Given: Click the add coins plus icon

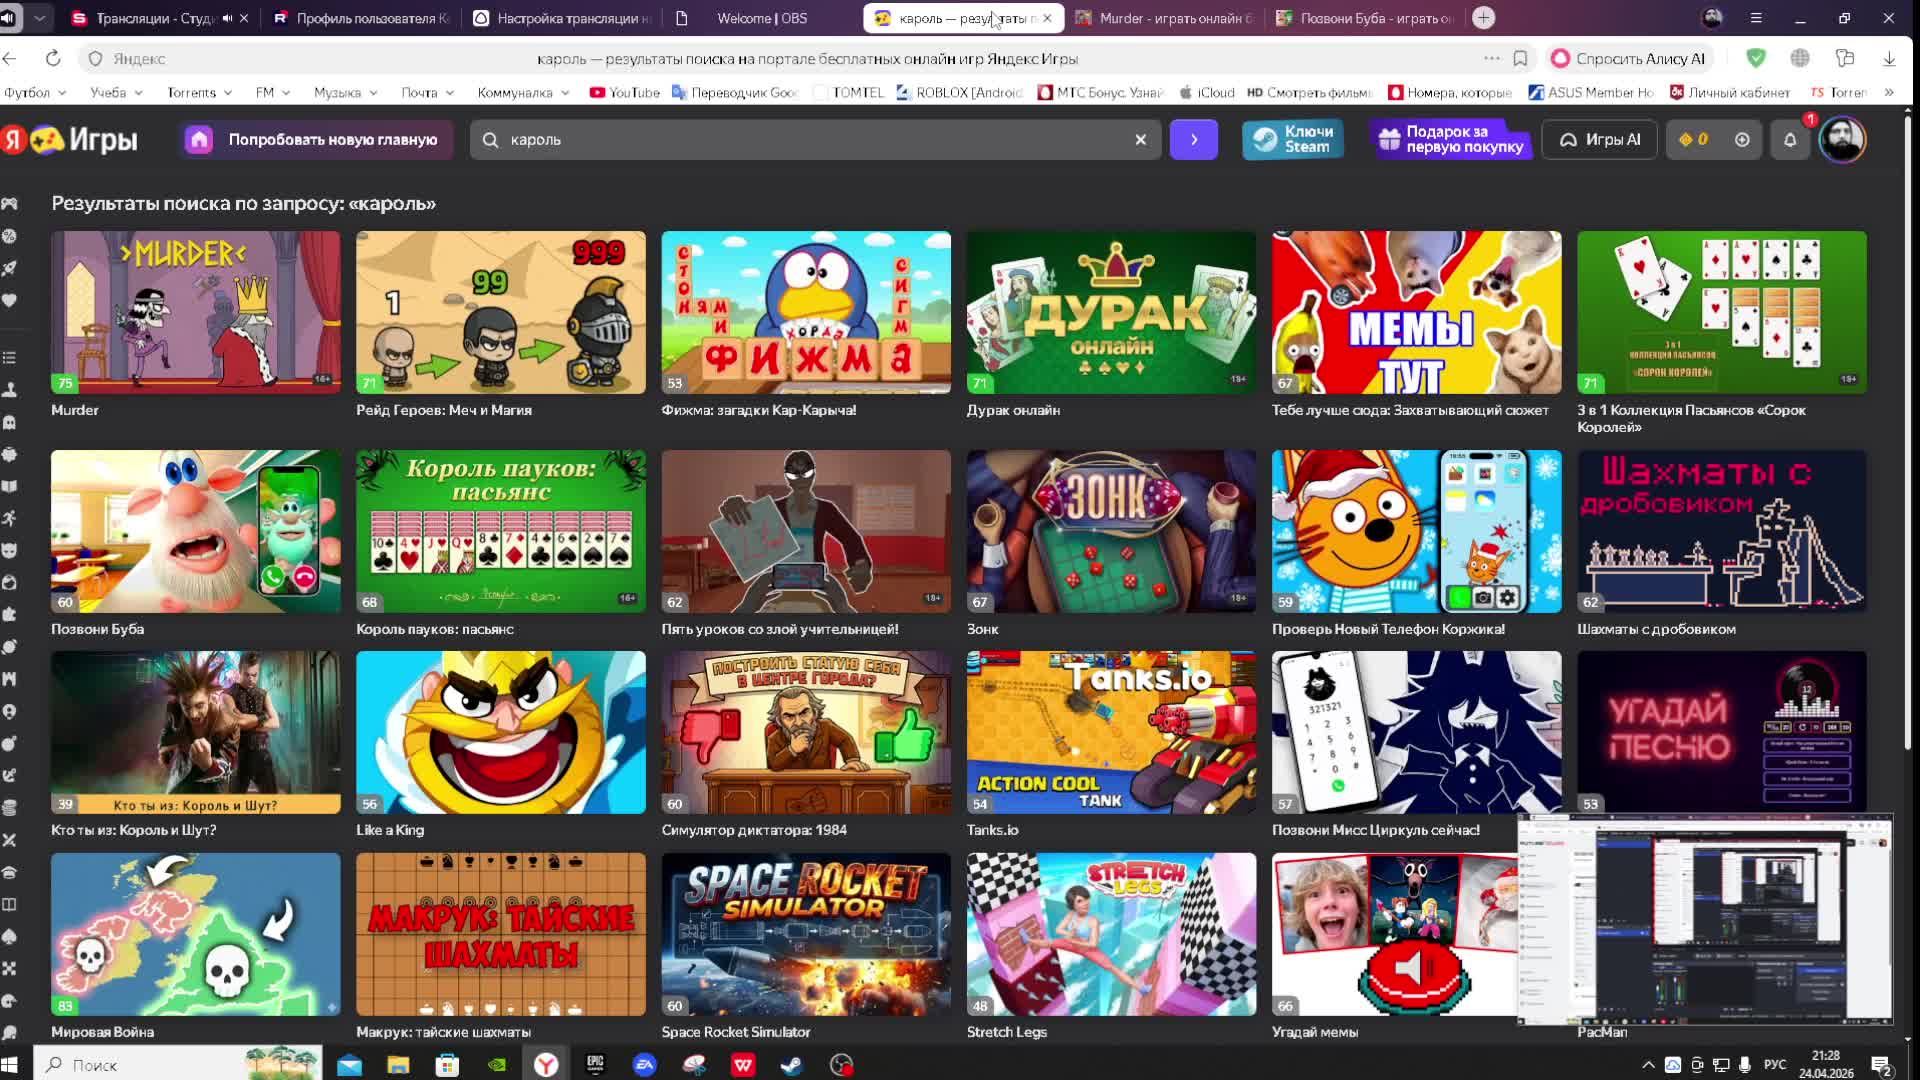Looking at the screenshot, I should [1742, 140].
